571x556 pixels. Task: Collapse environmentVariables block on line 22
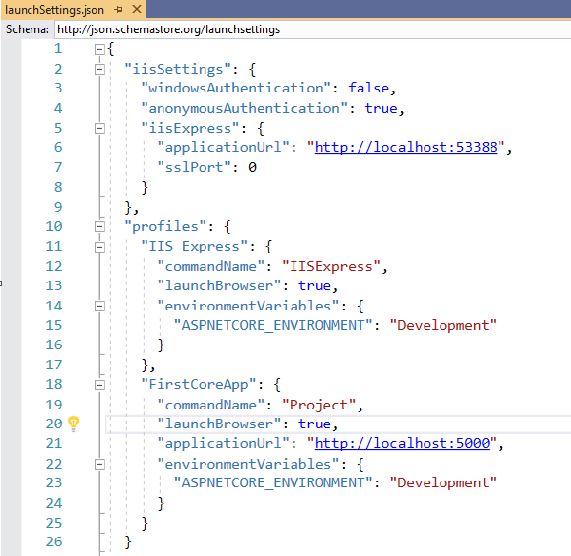99,464
